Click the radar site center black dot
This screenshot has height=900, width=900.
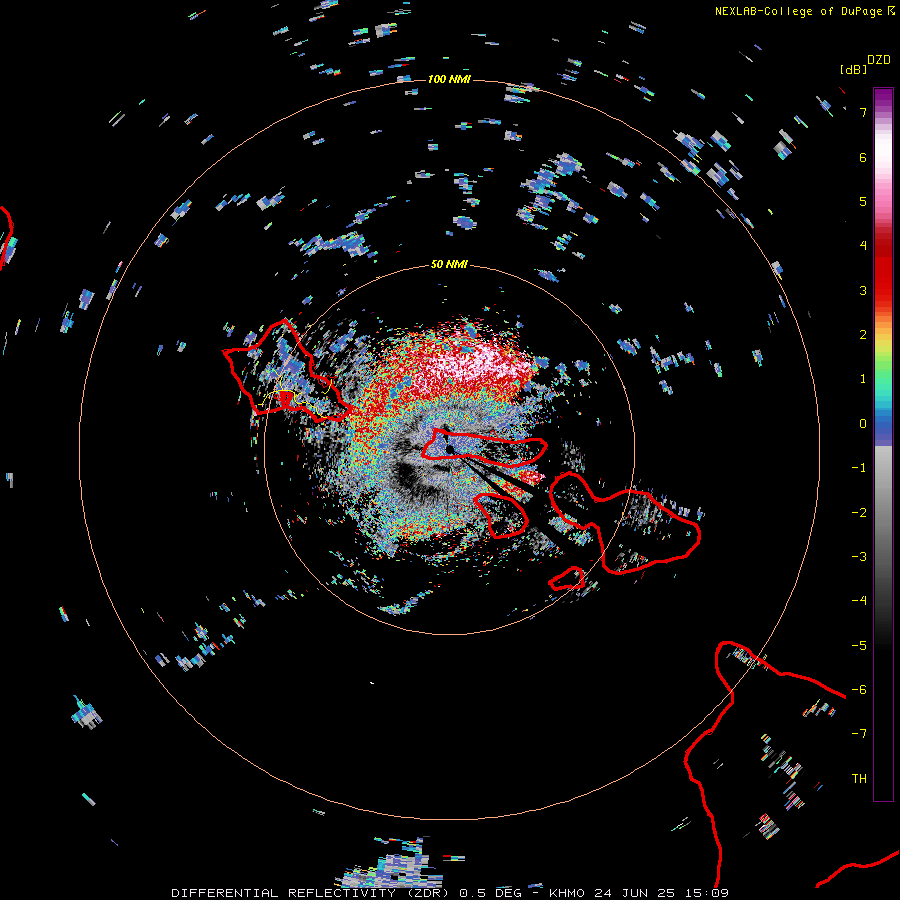(450, 449)
